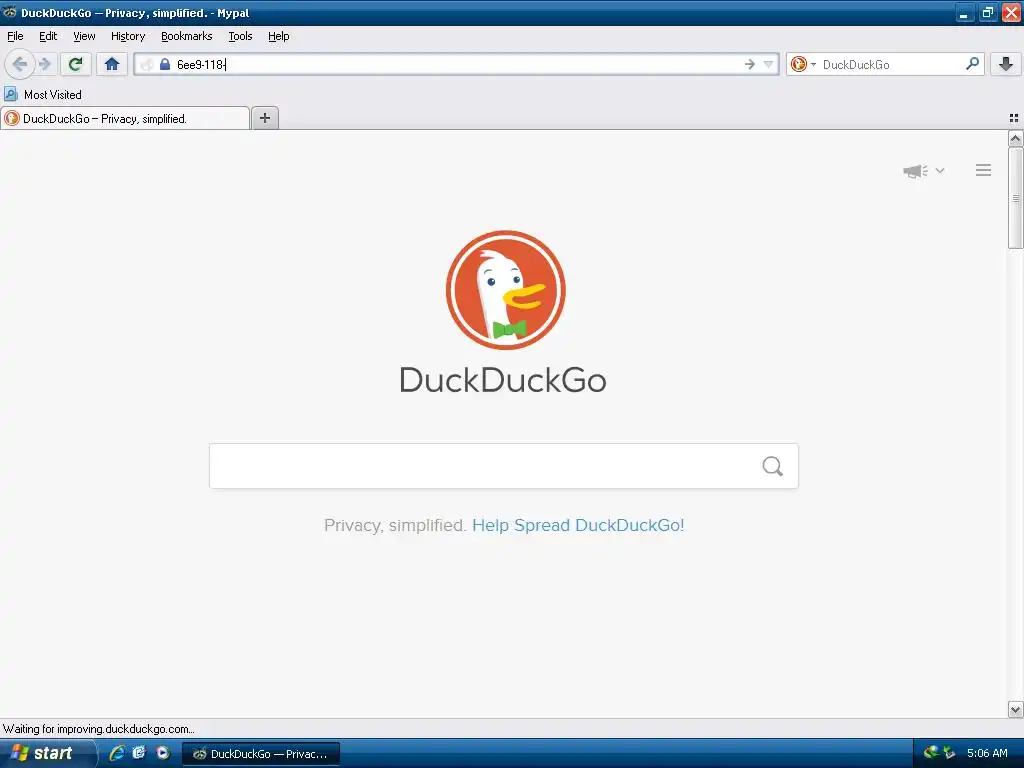Viewport: 1024px width, 768px height.
Task: Click the padlock security icon in address bar
Action: pos(165,64)
